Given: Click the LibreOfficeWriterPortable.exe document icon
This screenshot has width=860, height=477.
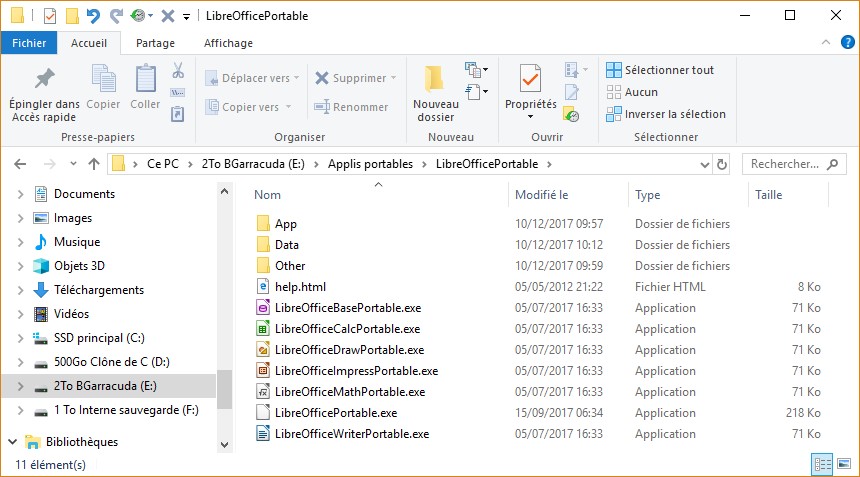Looking at the screenshot, I should [x=263, y=434].
